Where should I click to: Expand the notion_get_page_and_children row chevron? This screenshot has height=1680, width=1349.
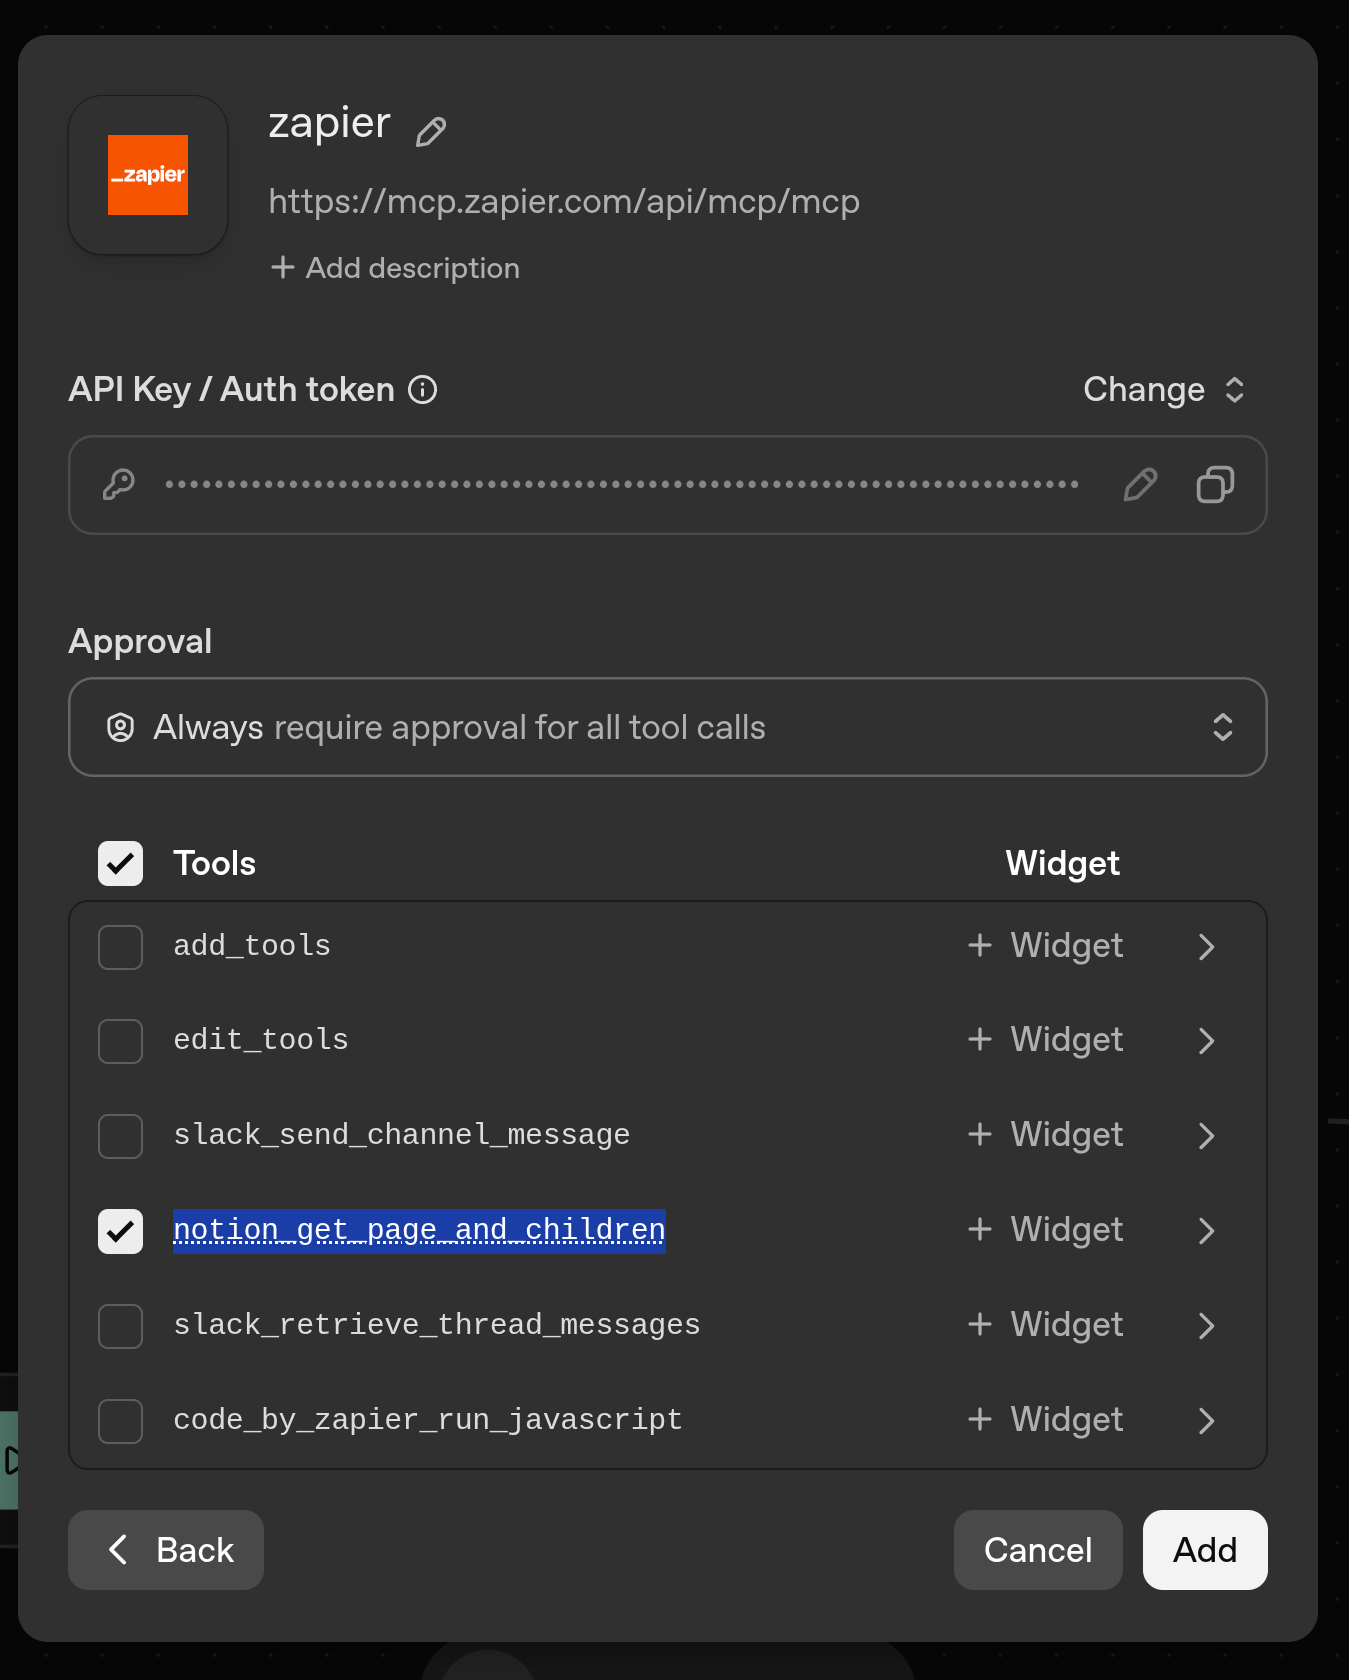pos(1207,1231)
